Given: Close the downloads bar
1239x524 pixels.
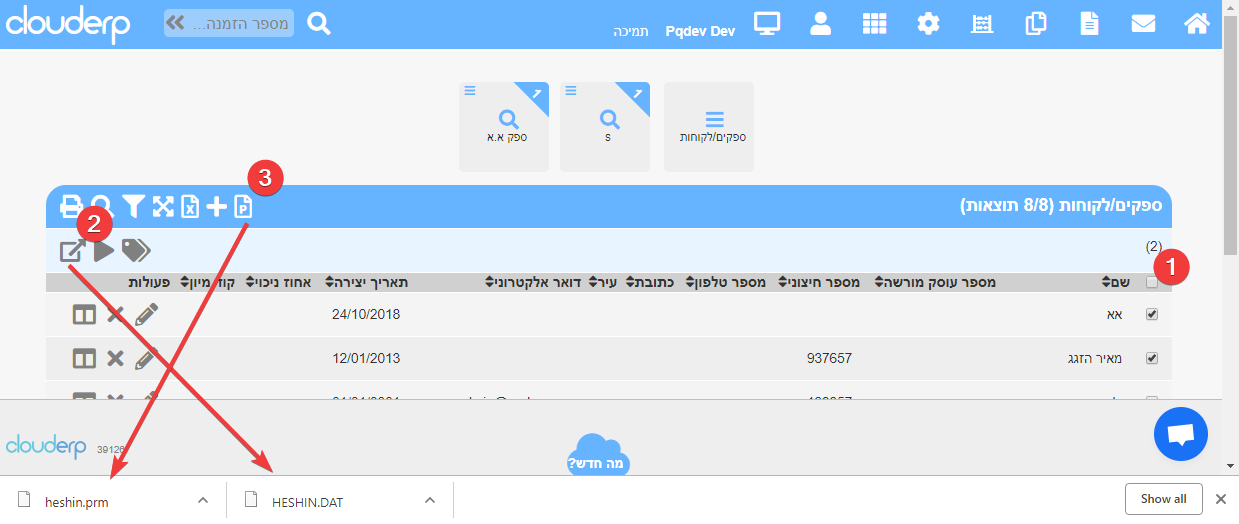Looking at the screenshot, I should [1220, 499].
